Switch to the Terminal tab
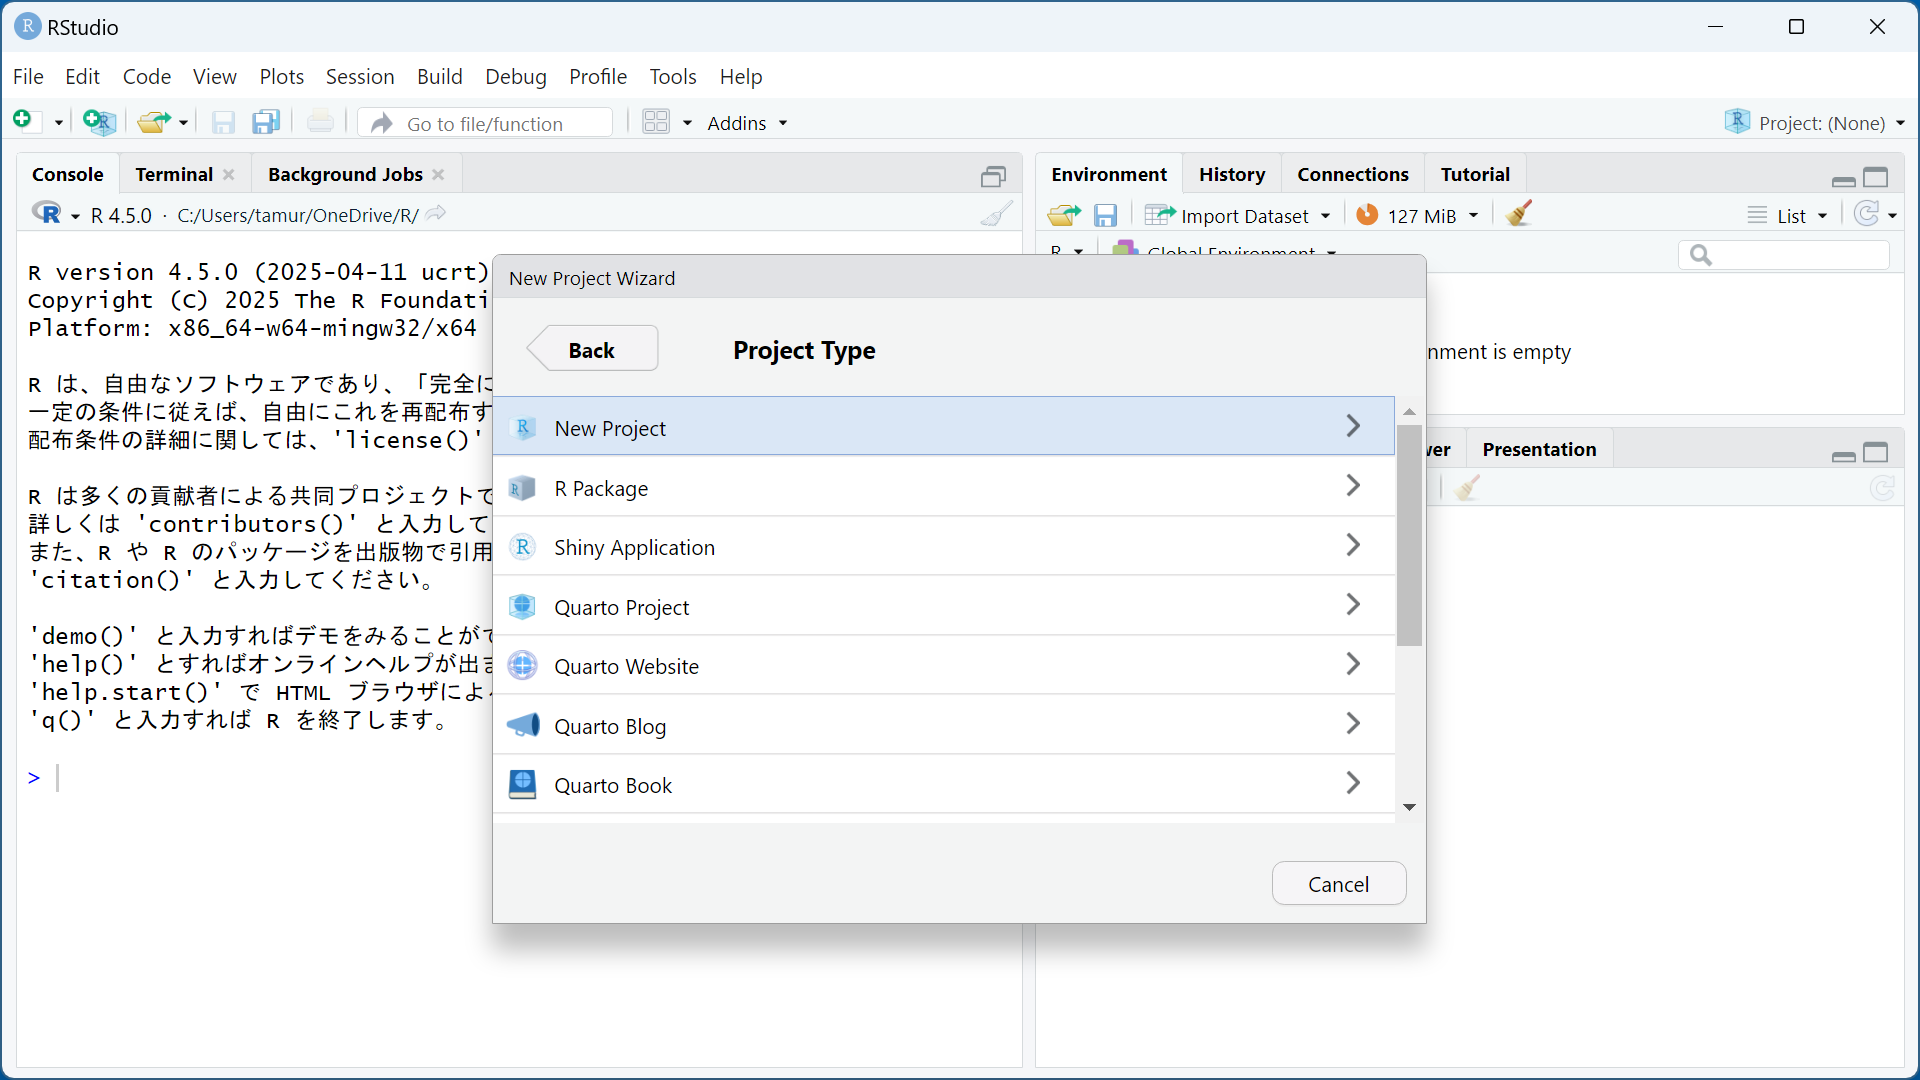 coord(174,174)
